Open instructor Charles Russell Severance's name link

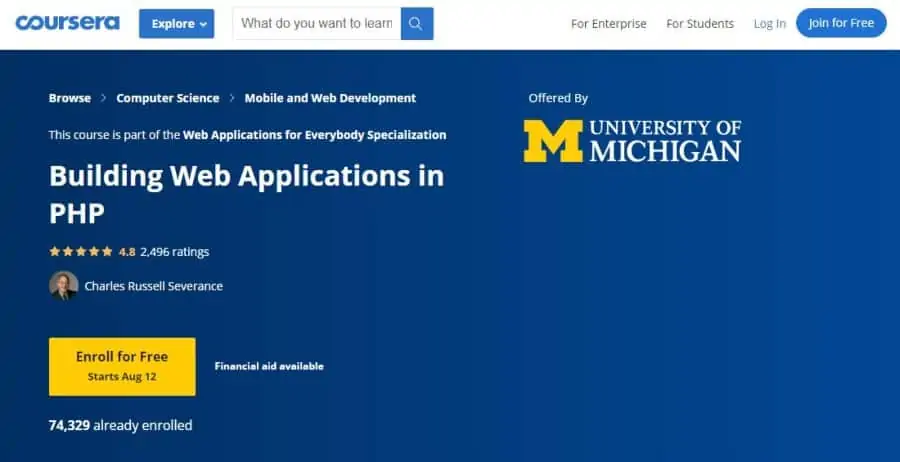coord(154,286)
